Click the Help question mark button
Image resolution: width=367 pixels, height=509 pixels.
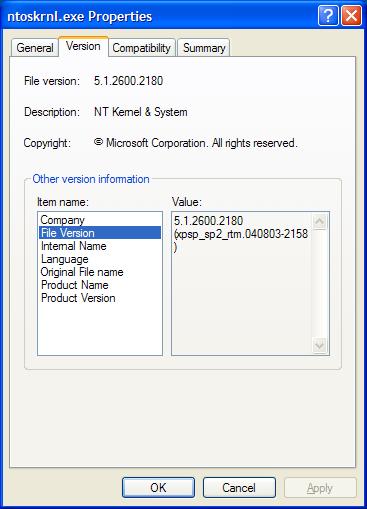(x=328, y=16)
